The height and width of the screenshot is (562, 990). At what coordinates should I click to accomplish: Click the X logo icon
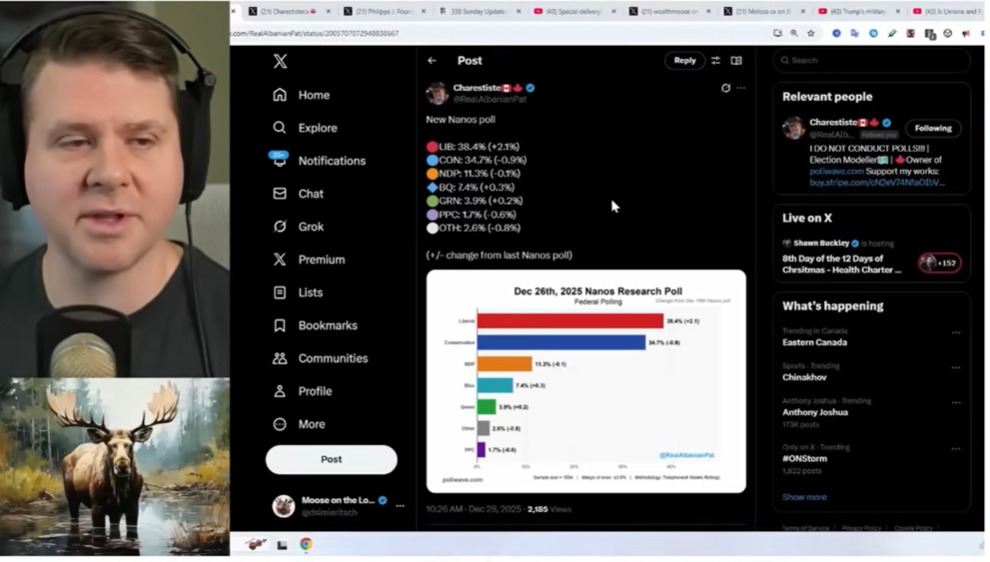pos(280,61)
